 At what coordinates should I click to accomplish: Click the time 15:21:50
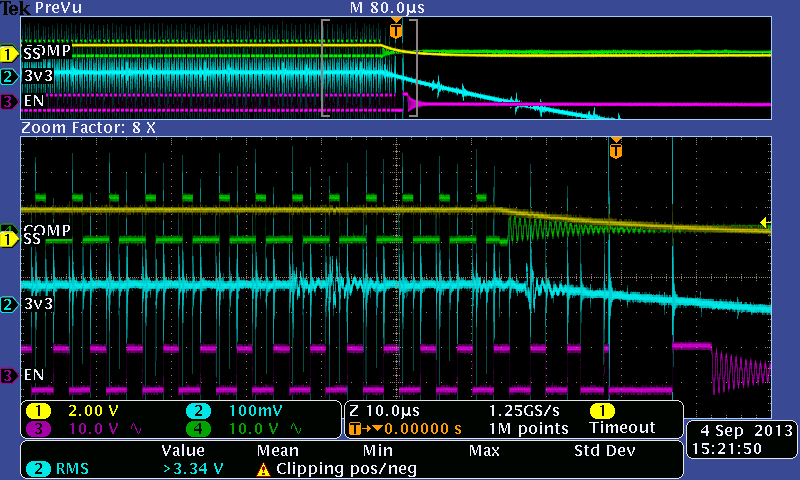pyautogui.click(x=727, y=449)
